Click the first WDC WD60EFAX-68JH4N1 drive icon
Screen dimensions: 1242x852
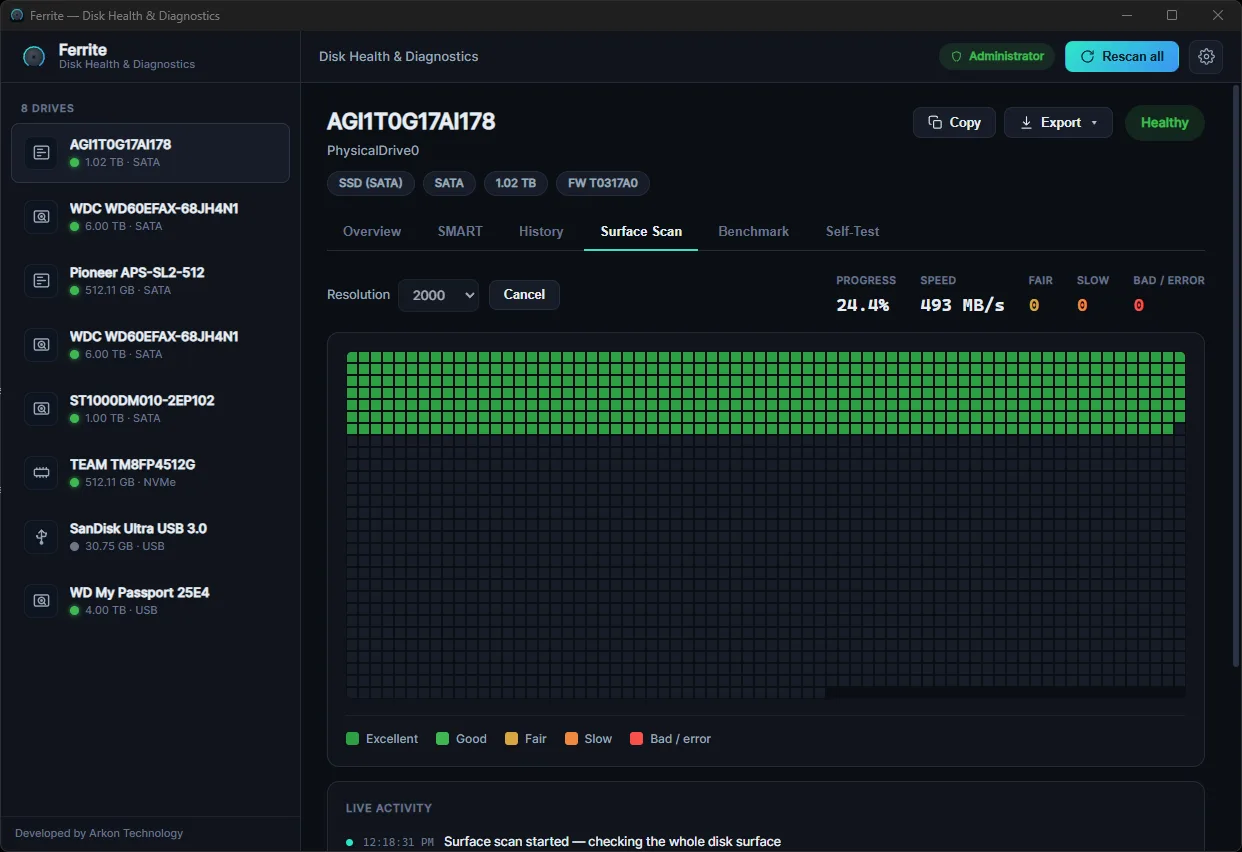click(41, 217)
